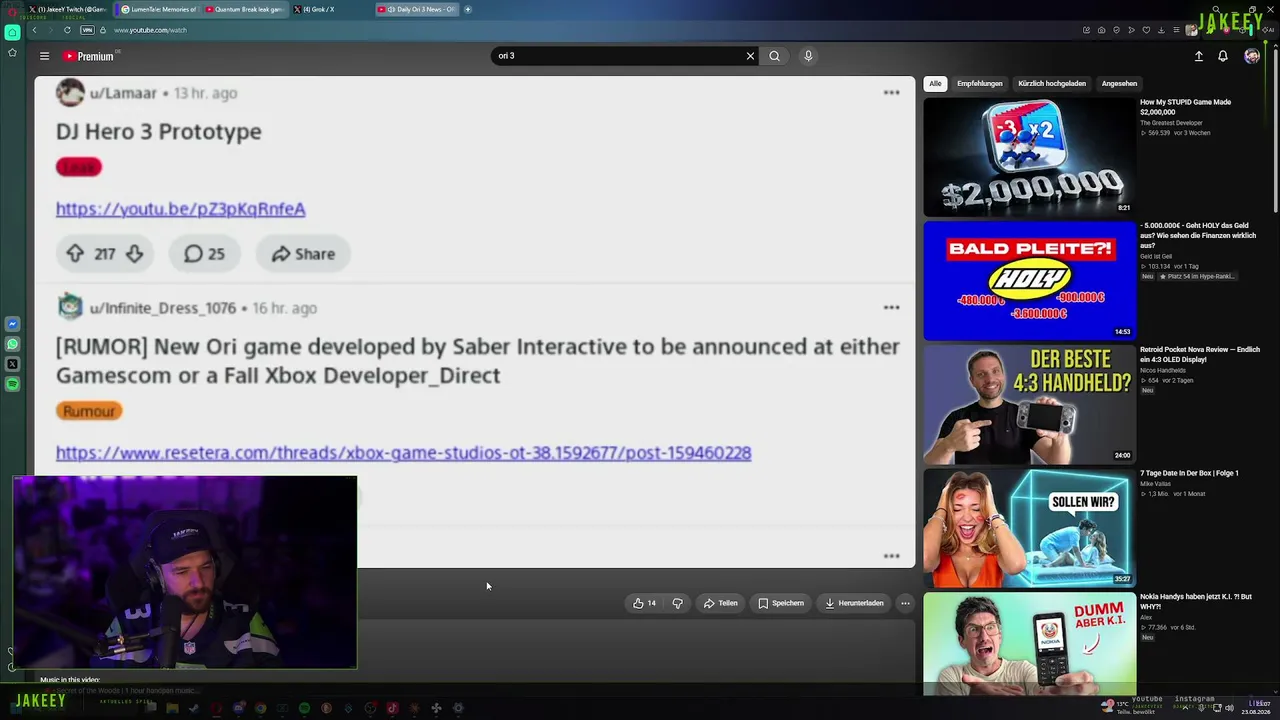Like the video with thumbs up
Image resolution: width=1280 pixels, height=720 pixels.
644,603
